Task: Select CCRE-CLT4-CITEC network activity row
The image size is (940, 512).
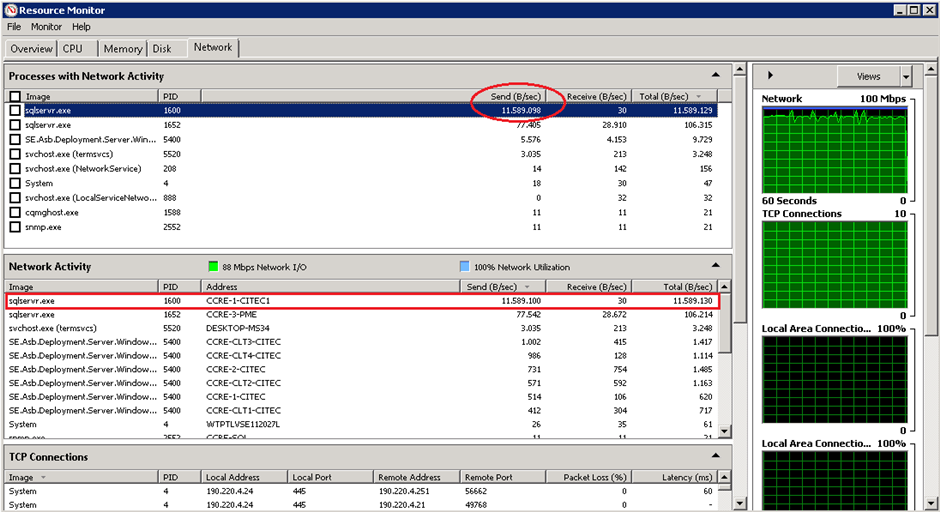Action: click(x=362, y=356)
